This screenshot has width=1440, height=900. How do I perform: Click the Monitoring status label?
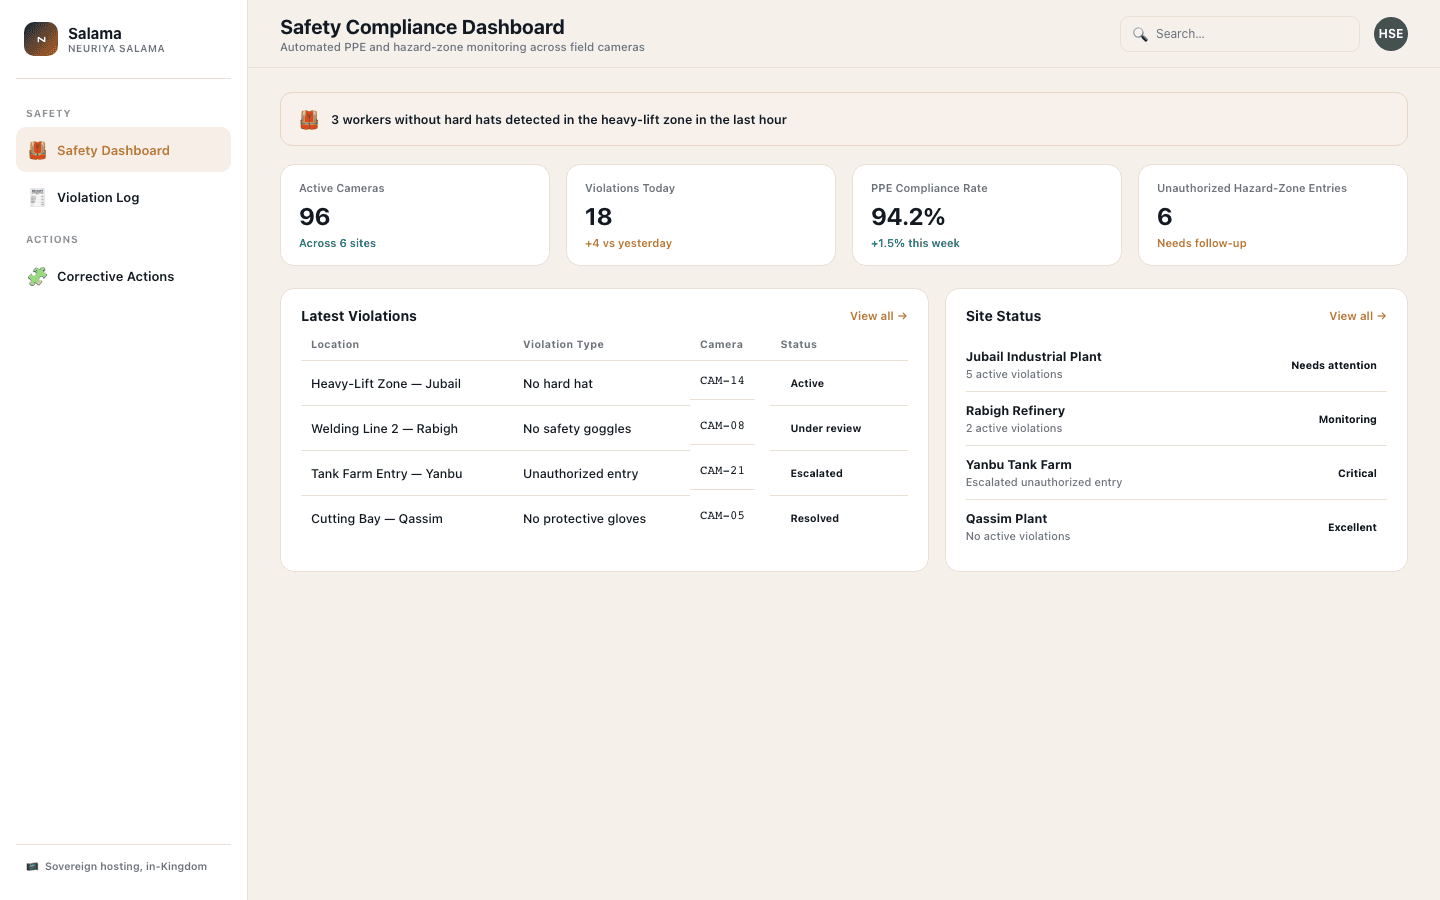point(1347,419)
